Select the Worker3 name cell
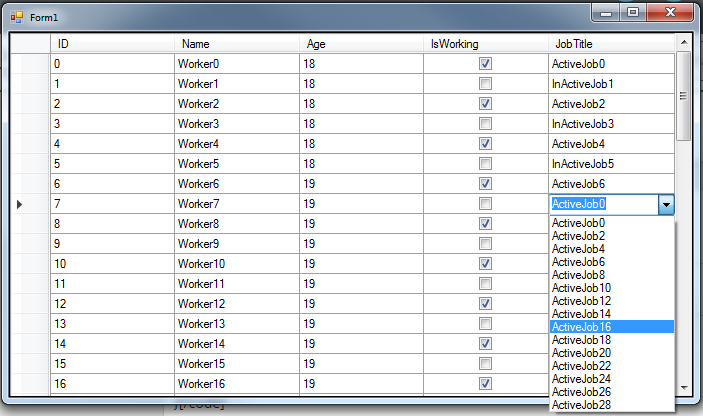 (235, 124)
